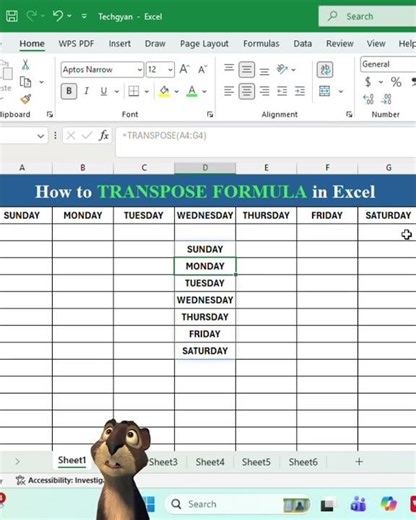
Task: Toggle Center horizontal alignment
Action: coord(247,91)
